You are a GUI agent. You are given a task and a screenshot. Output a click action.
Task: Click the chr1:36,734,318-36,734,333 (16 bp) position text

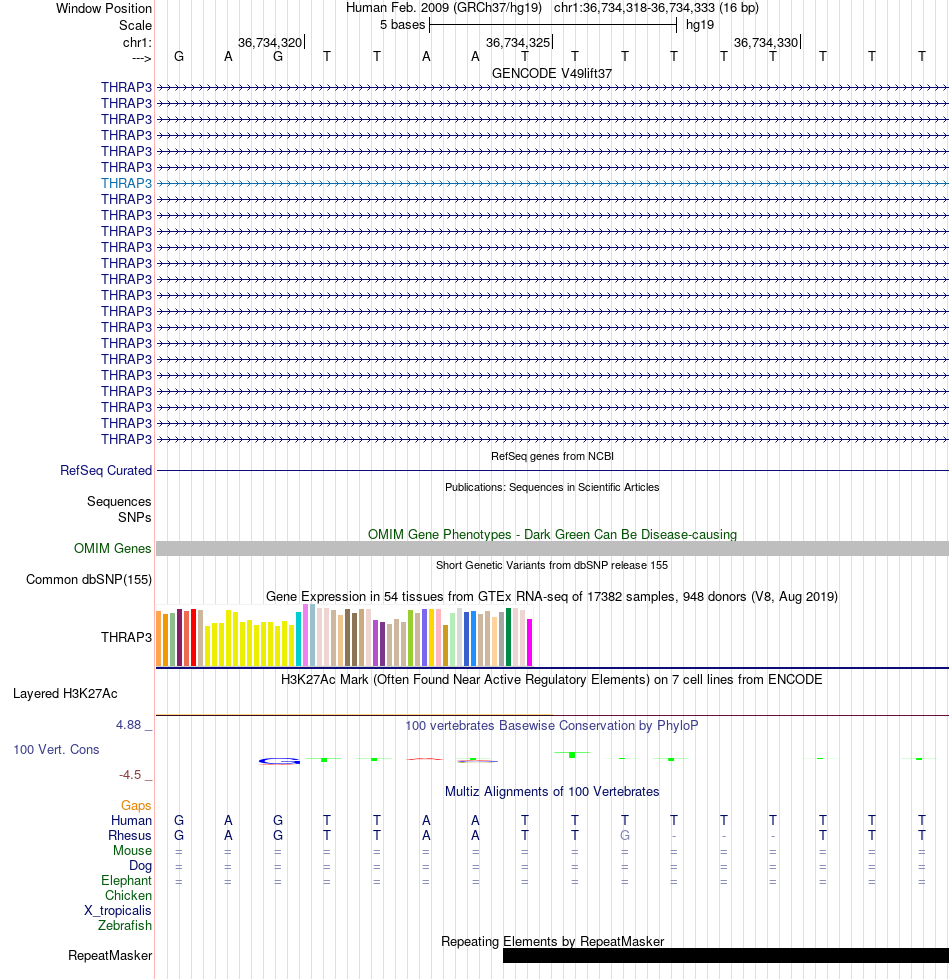point(656,8)
